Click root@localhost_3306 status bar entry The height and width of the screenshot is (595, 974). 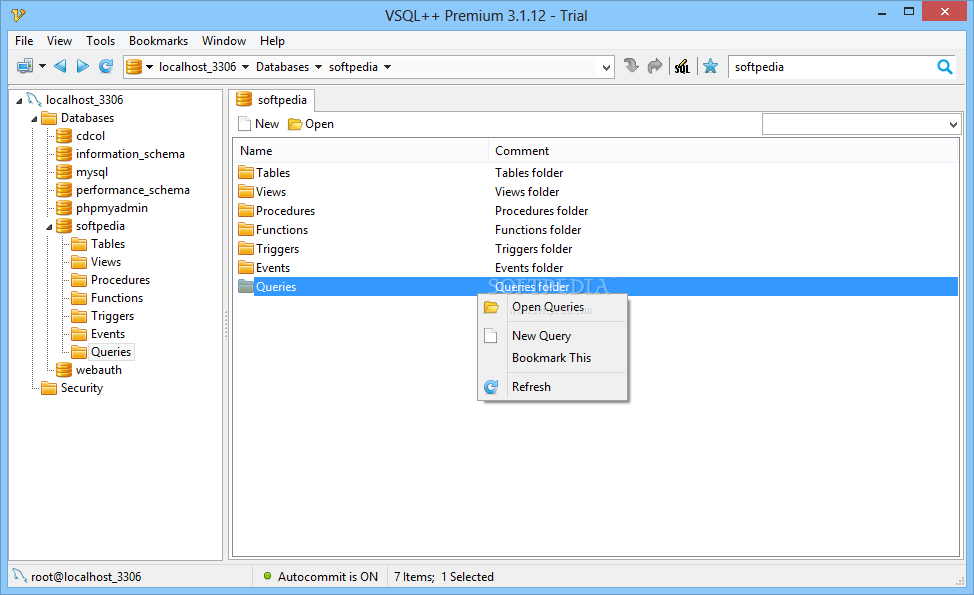[x=78, y=577]
